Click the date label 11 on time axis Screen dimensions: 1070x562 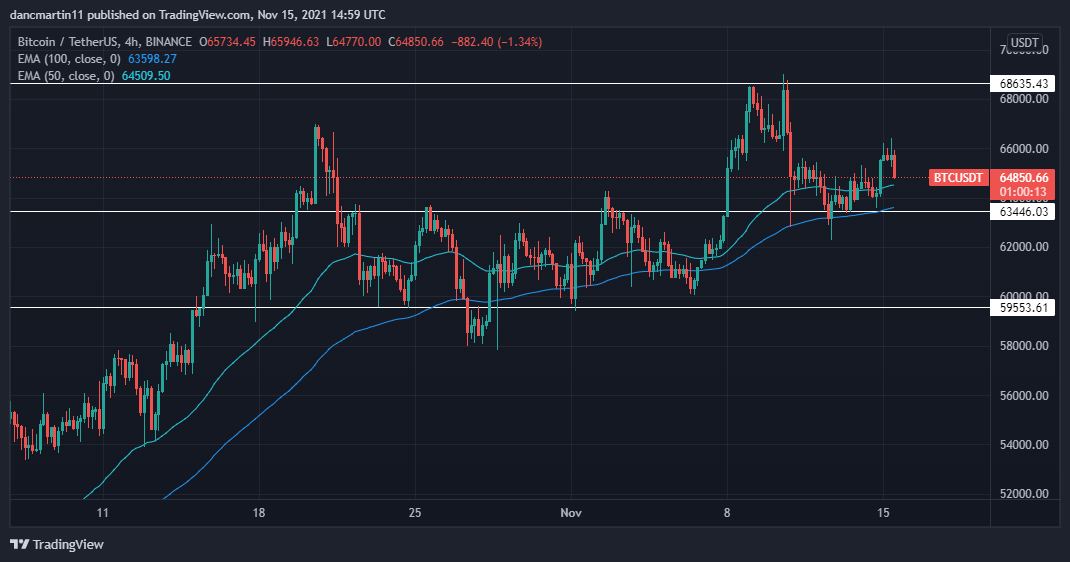[x=102, y=512]
